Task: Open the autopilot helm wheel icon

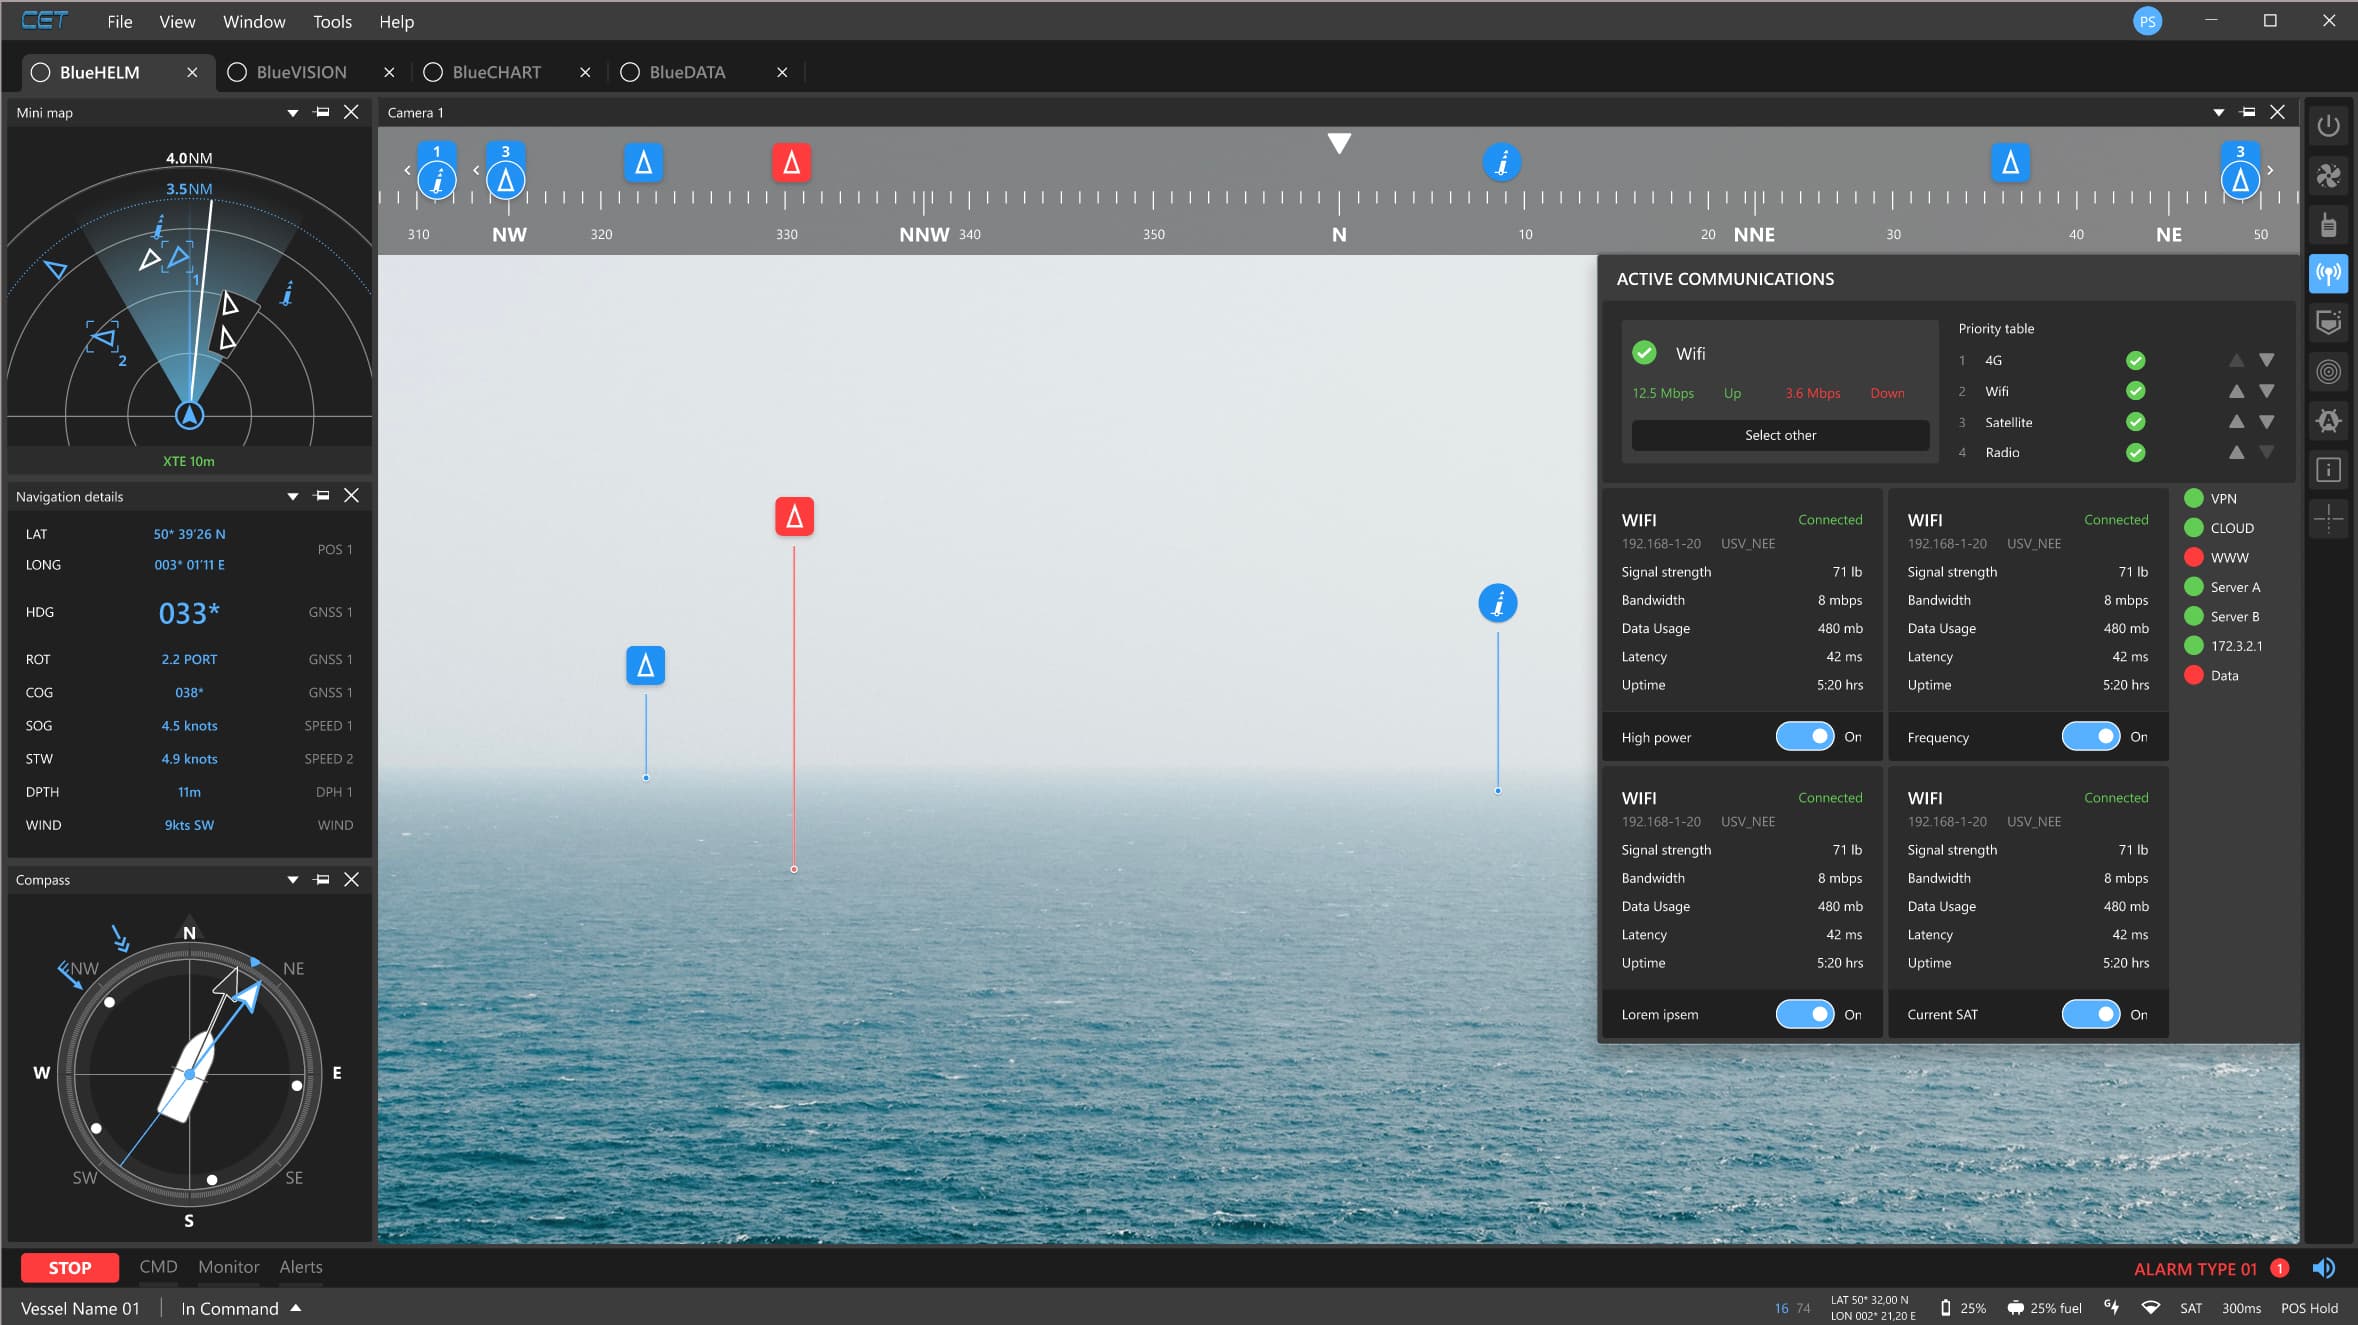Action: [2328, 421]
